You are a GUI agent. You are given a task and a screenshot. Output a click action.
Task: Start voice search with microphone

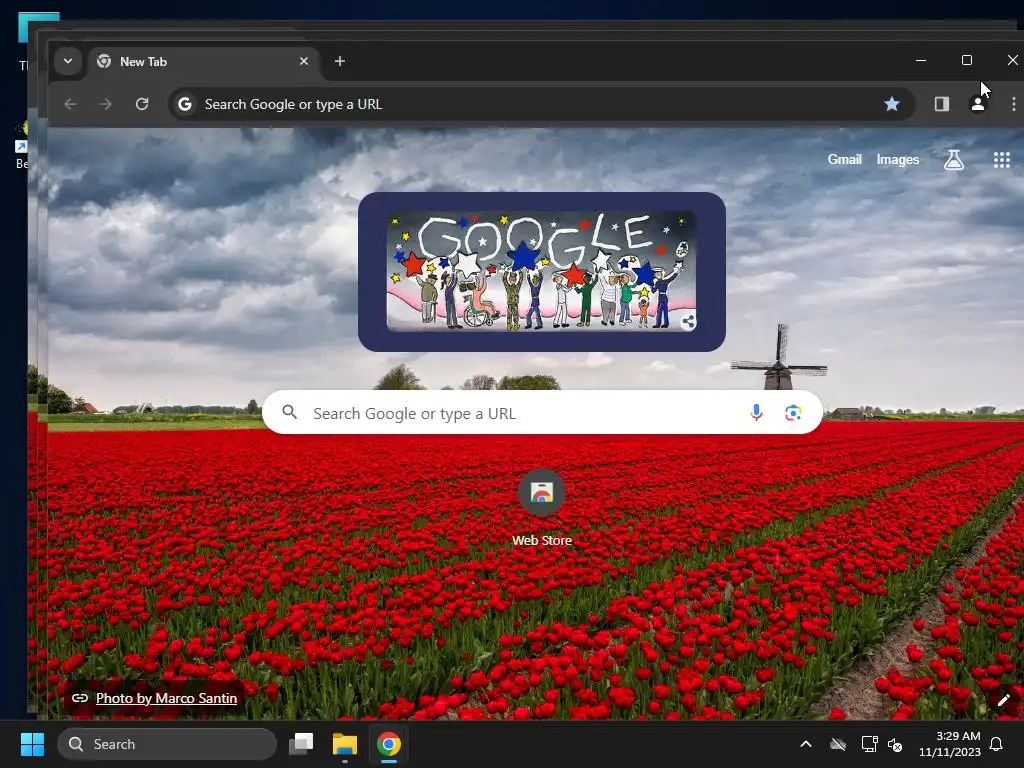[756, 413]
